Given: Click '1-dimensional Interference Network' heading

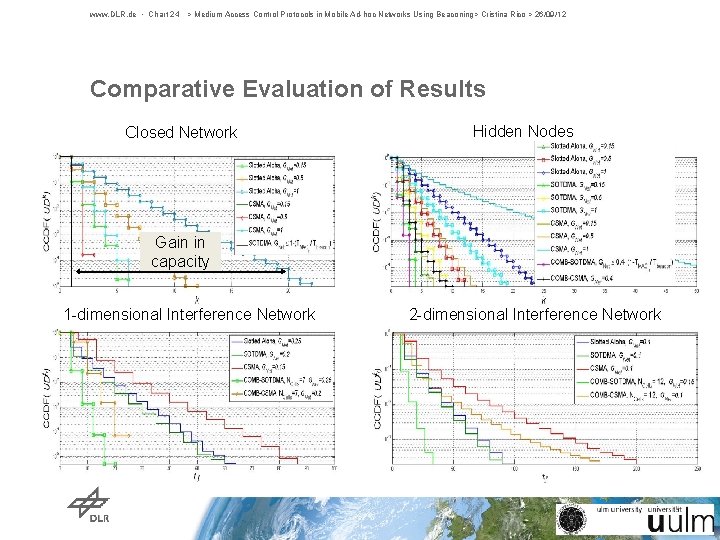Looking at the screenshot, I should tap(190, 315).
